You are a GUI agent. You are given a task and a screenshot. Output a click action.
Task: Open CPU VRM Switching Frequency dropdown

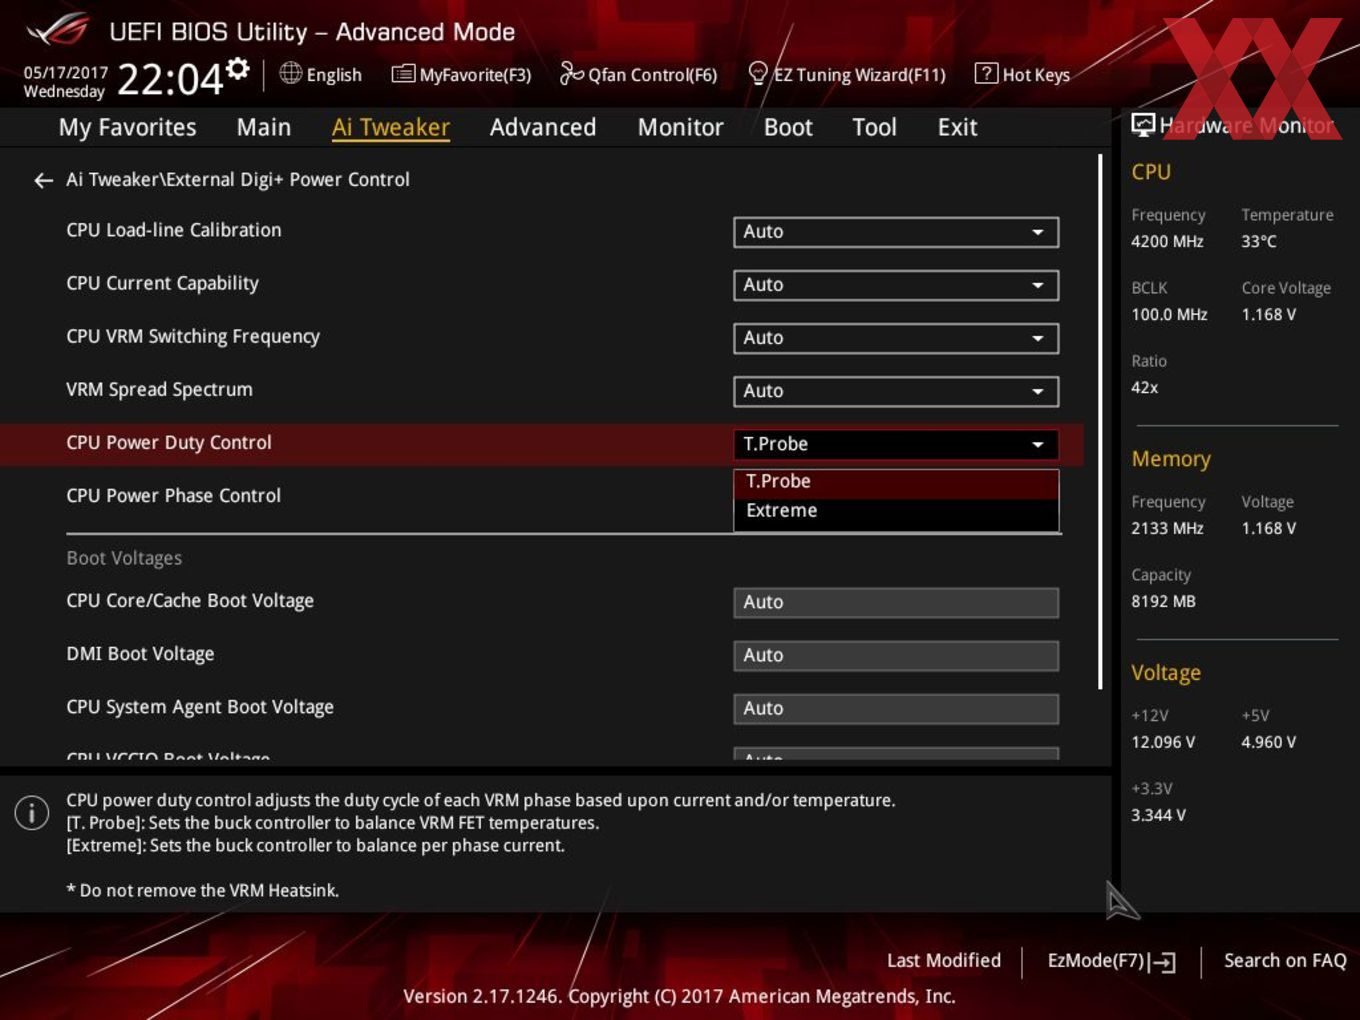896,338
